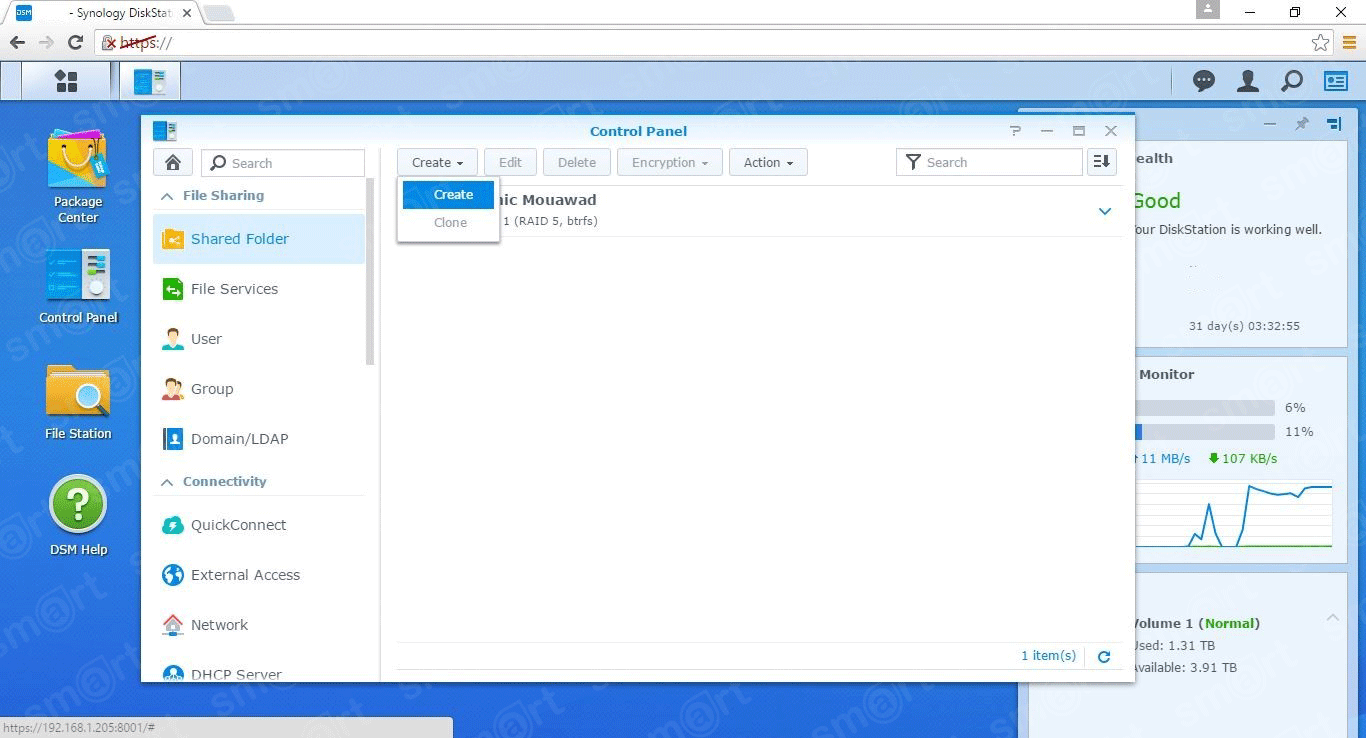1366x738 pixels.
Task: Click the '1 item(s)' count text
Action: (x=1048, y=656)
